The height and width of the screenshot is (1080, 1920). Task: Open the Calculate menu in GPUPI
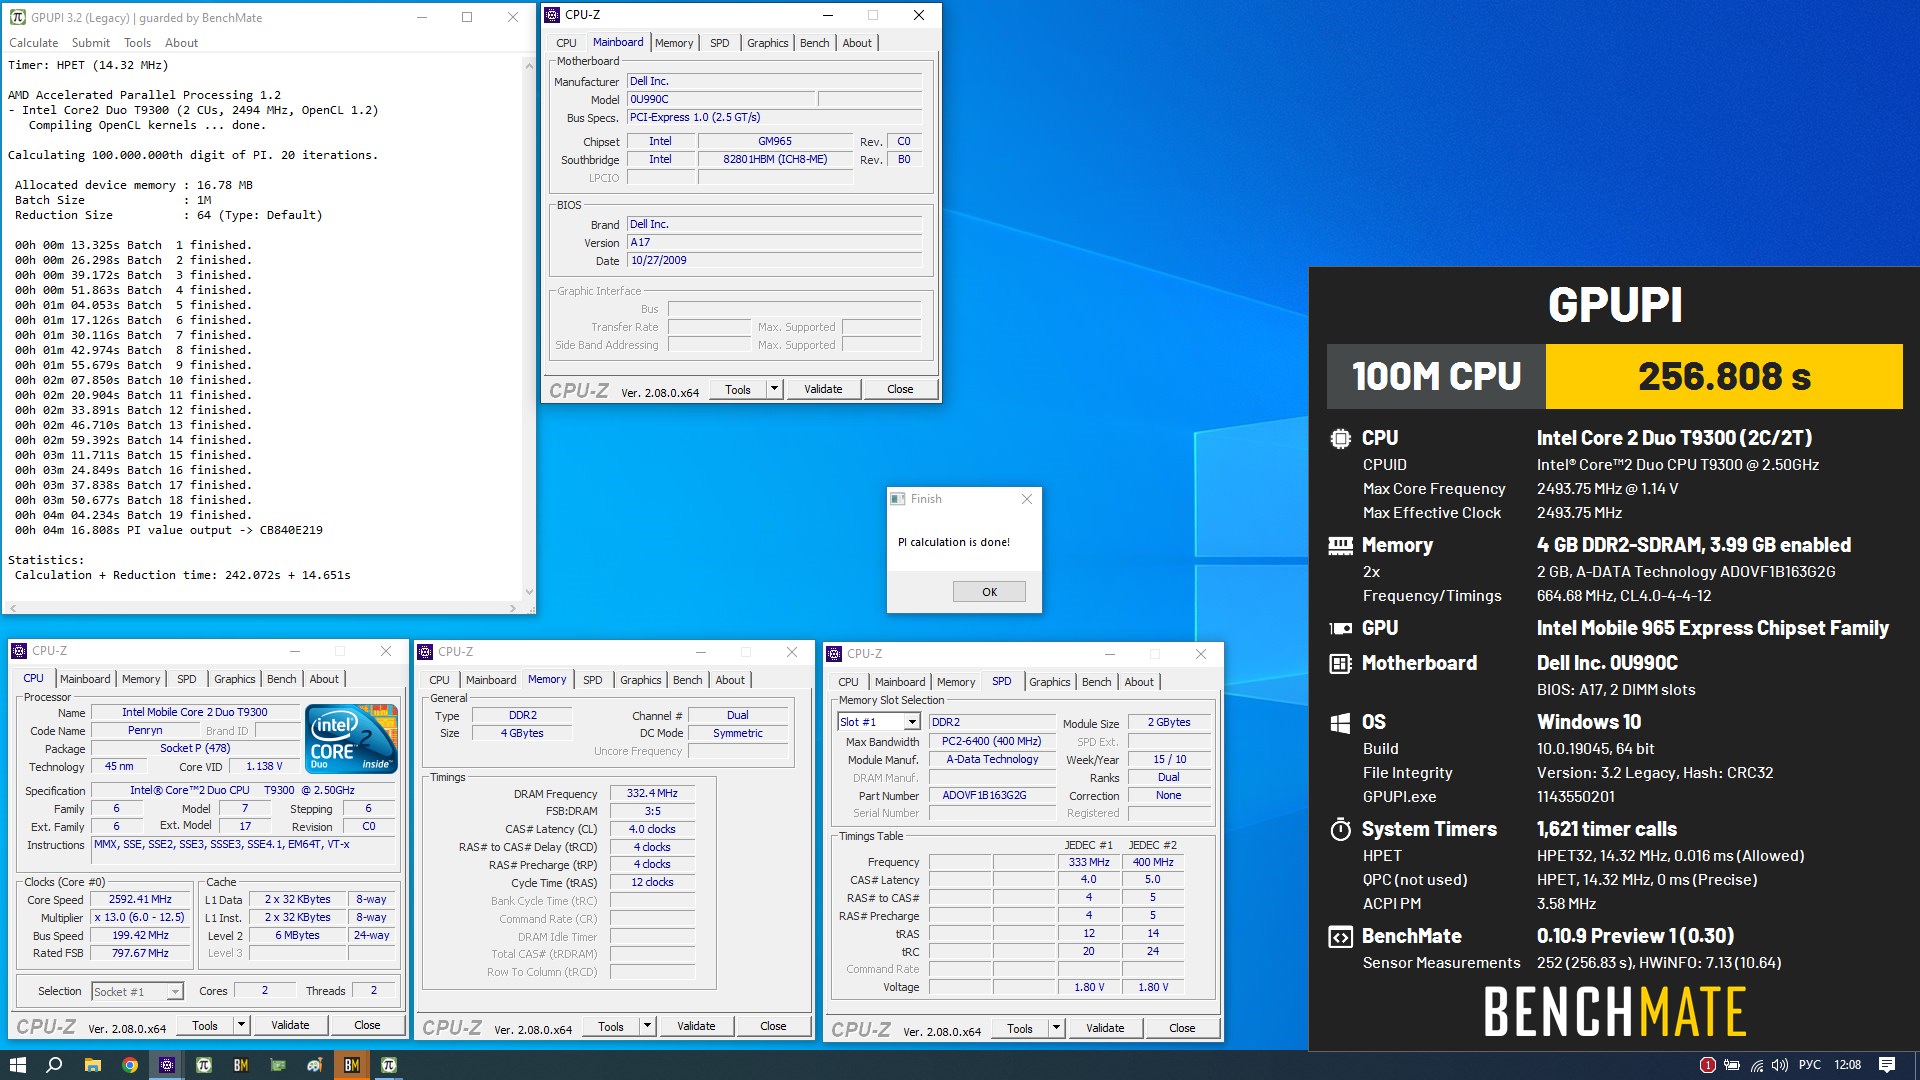click(34, 43)
